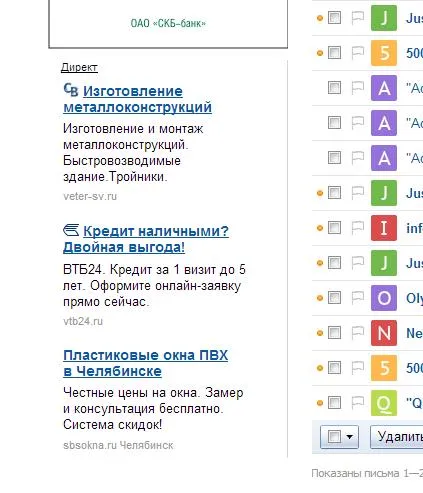Image resolution: width=423 pixels, height=493 pixels.
Task: Click the sbsokna.ru Челябинск address text
Action: coord(118,445)
